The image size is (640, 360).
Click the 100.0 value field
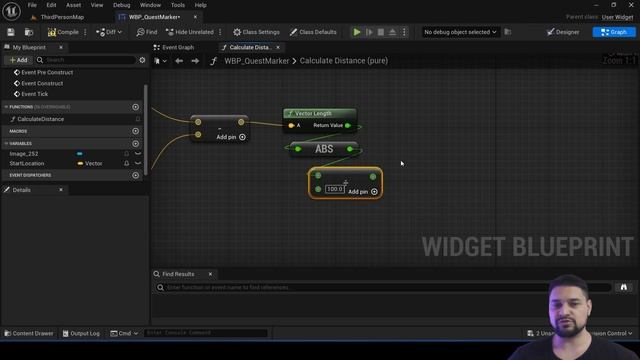point(335,189)
